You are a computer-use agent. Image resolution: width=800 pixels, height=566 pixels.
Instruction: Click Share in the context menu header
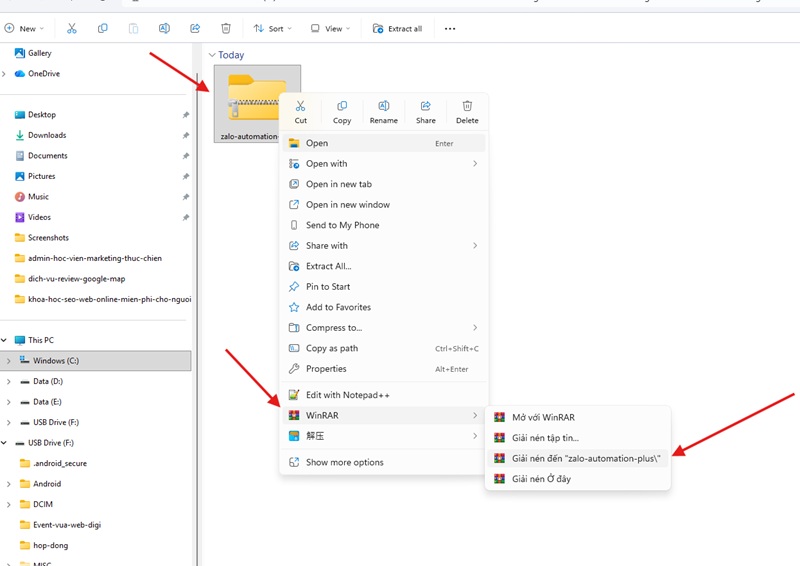pyautogui.click(x=426, y=112)
